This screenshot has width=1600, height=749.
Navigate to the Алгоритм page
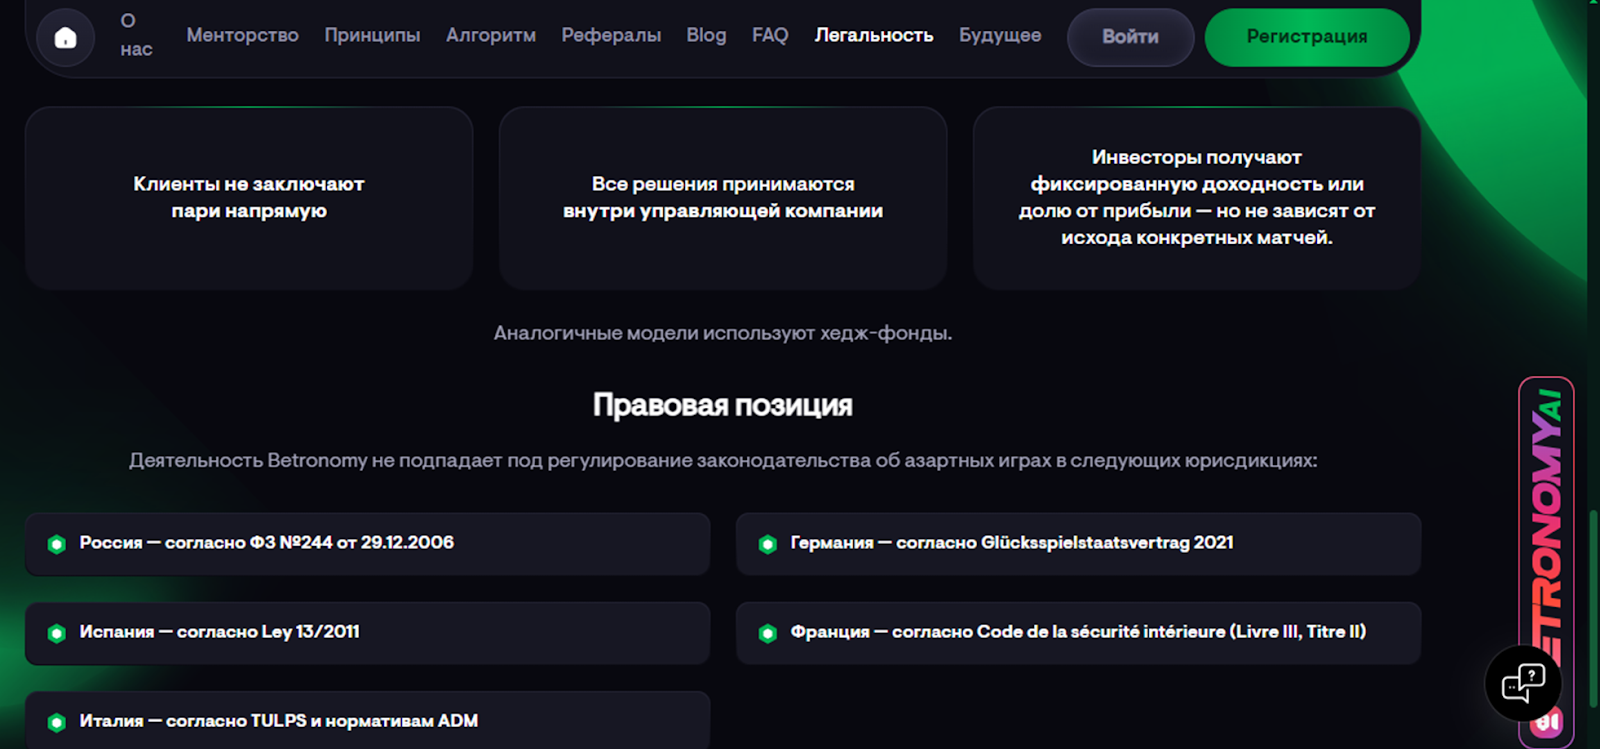tap(491, 35)
